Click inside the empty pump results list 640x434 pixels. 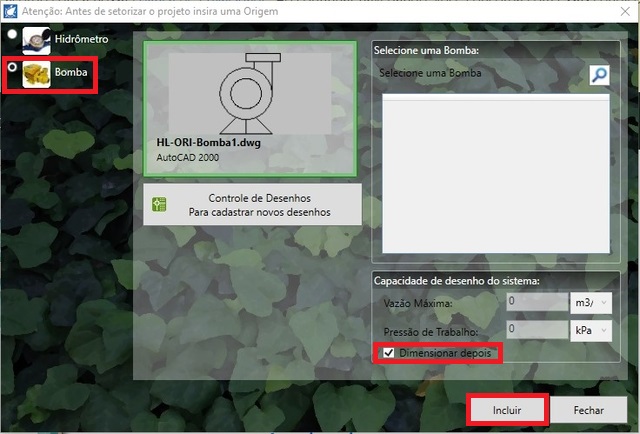tap(496, 175)
